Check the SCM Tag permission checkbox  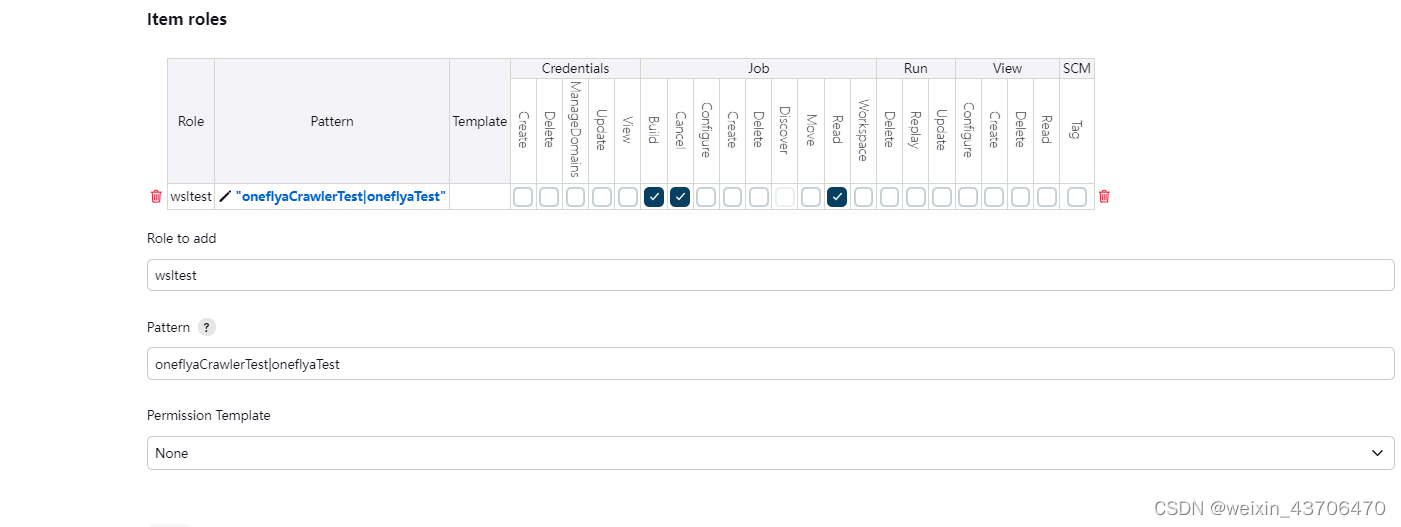click(1077, 197)
